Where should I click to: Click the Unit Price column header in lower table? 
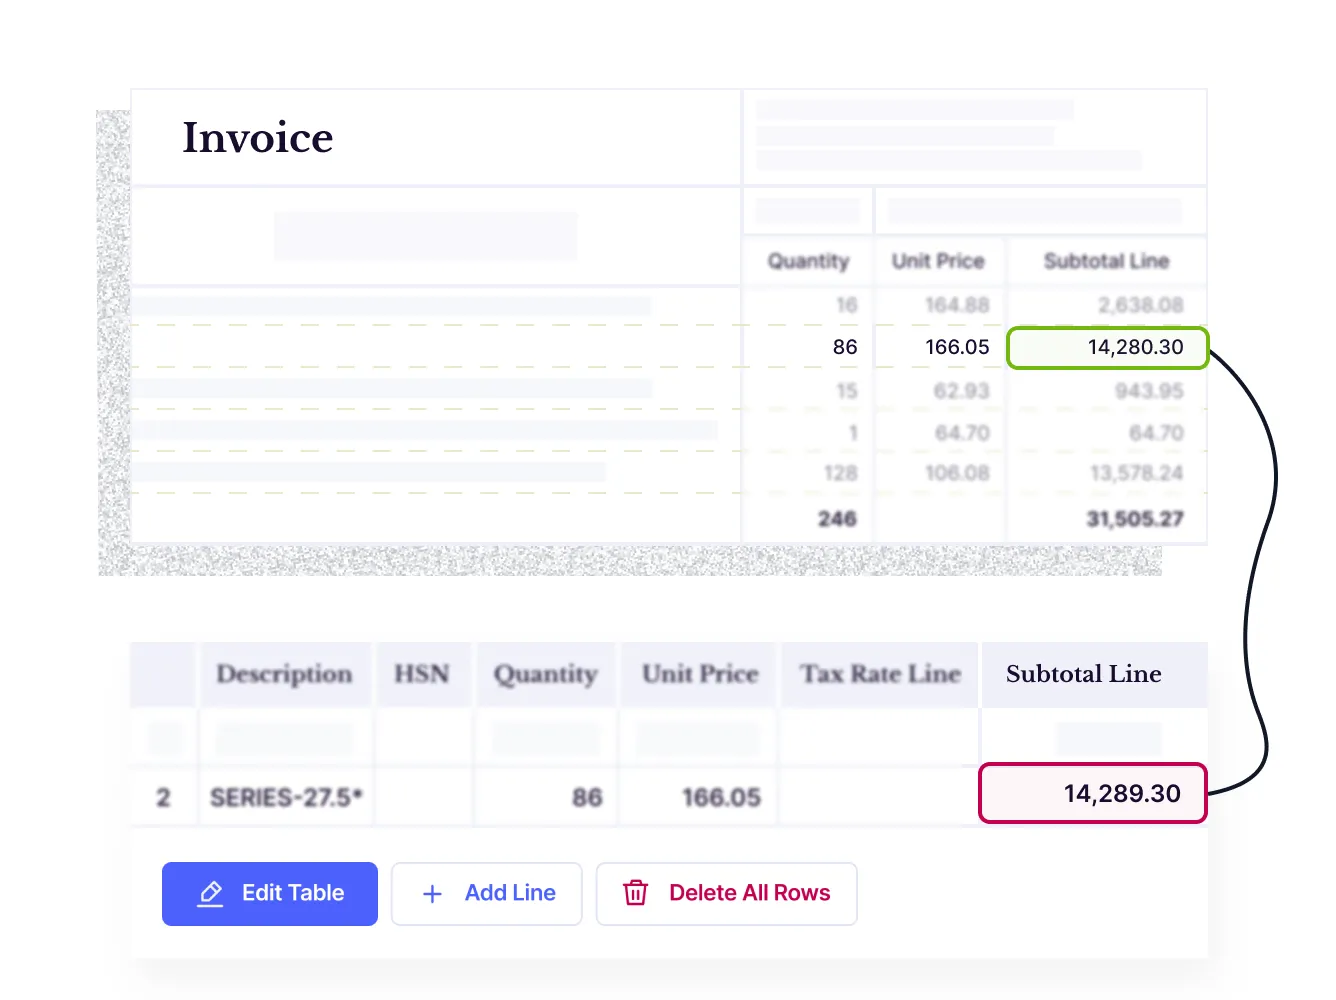click(700, 675)
